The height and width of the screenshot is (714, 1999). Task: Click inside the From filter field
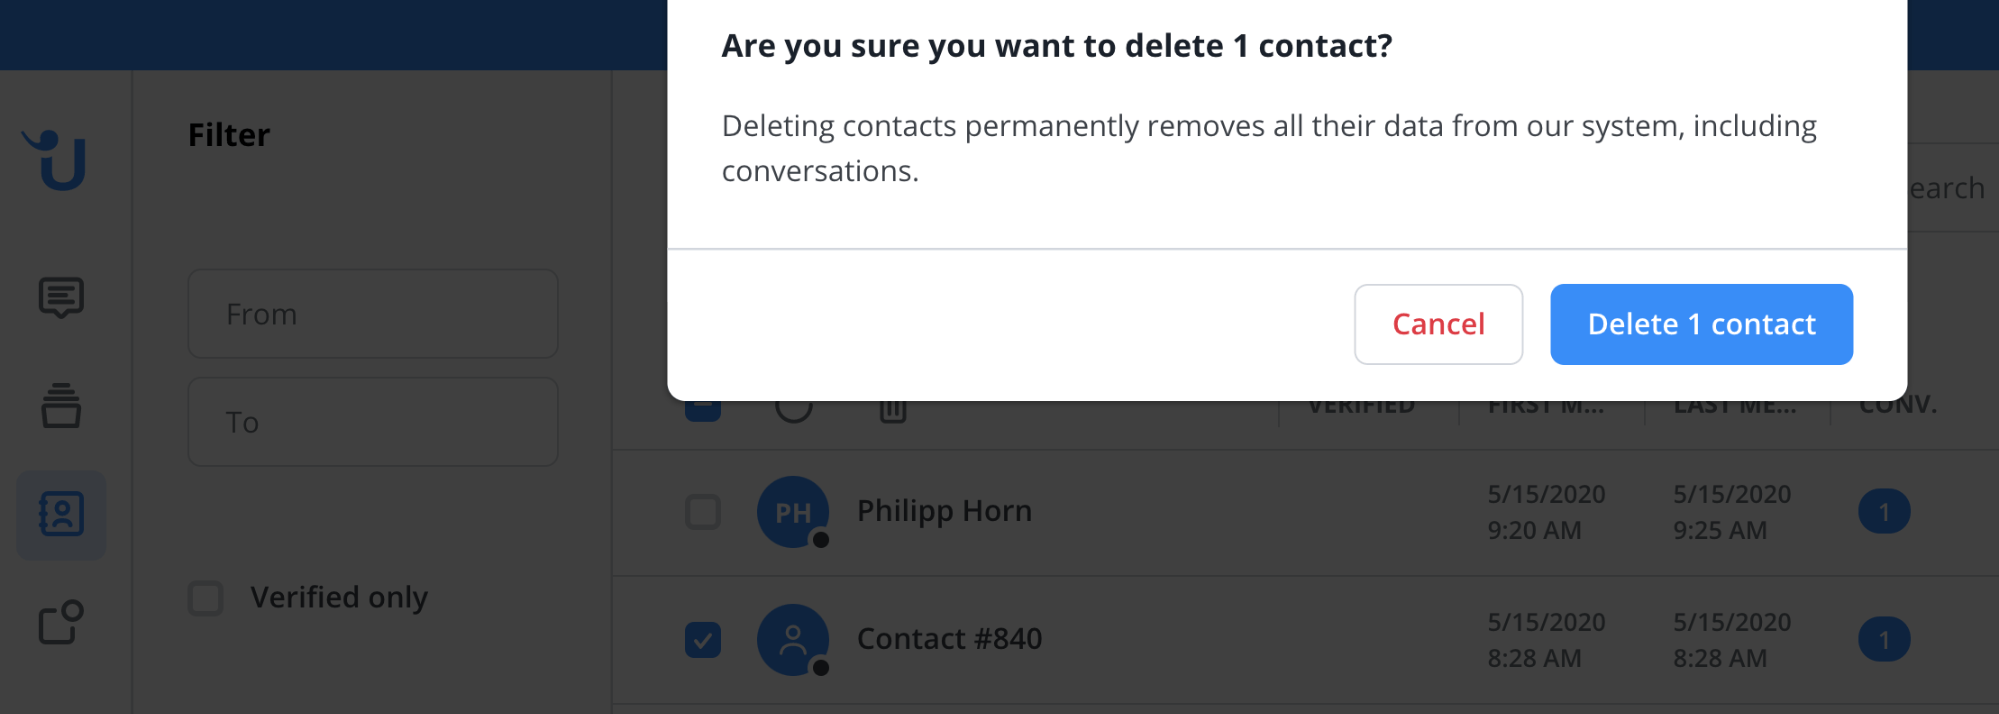click(372, 313)
